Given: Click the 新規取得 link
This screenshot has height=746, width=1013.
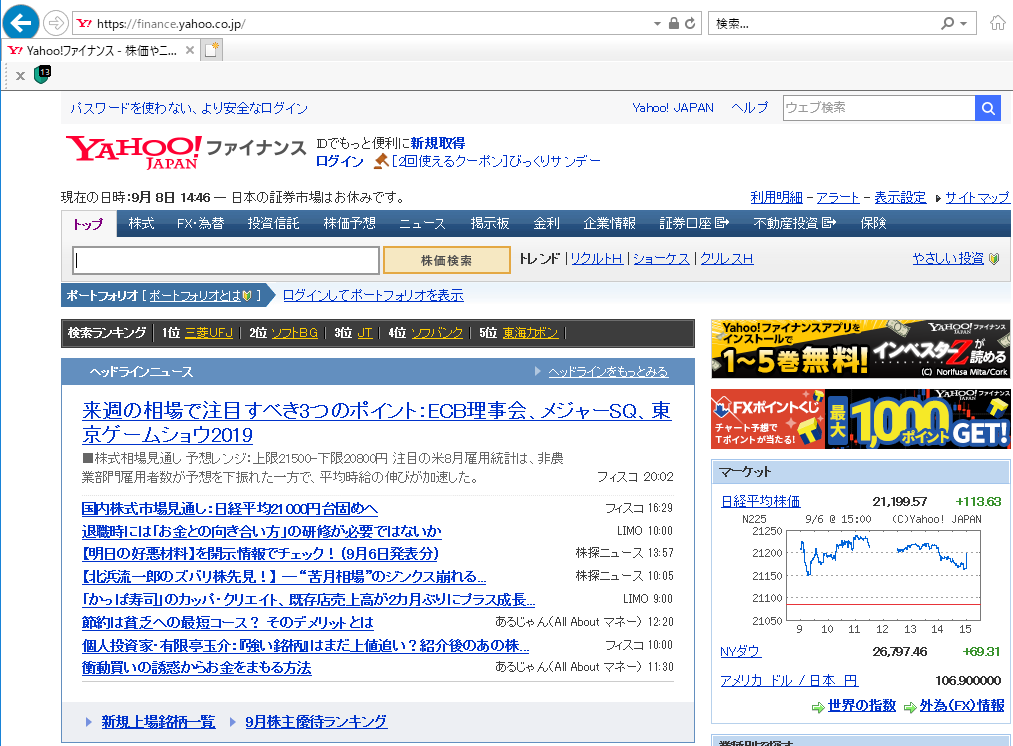Looking at the screenshot, I should (x=437, y=143).
